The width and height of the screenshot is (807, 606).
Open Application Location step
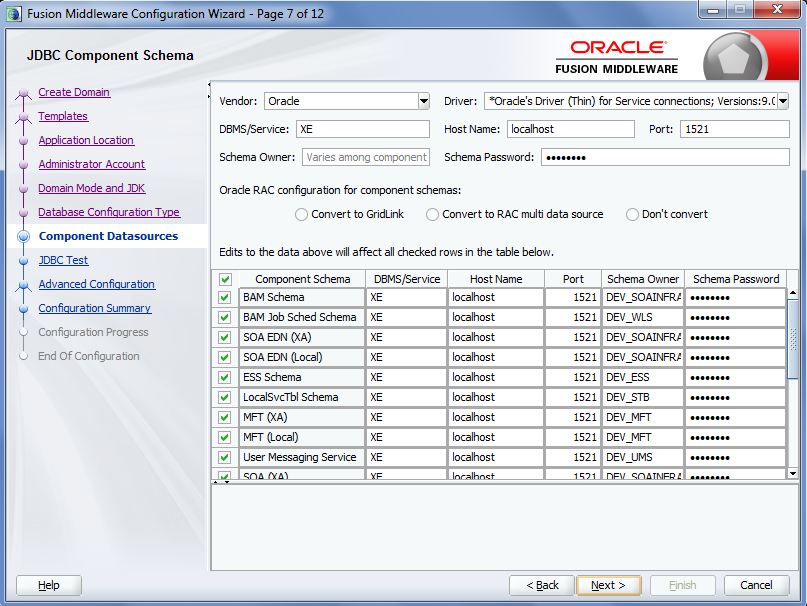86,140
